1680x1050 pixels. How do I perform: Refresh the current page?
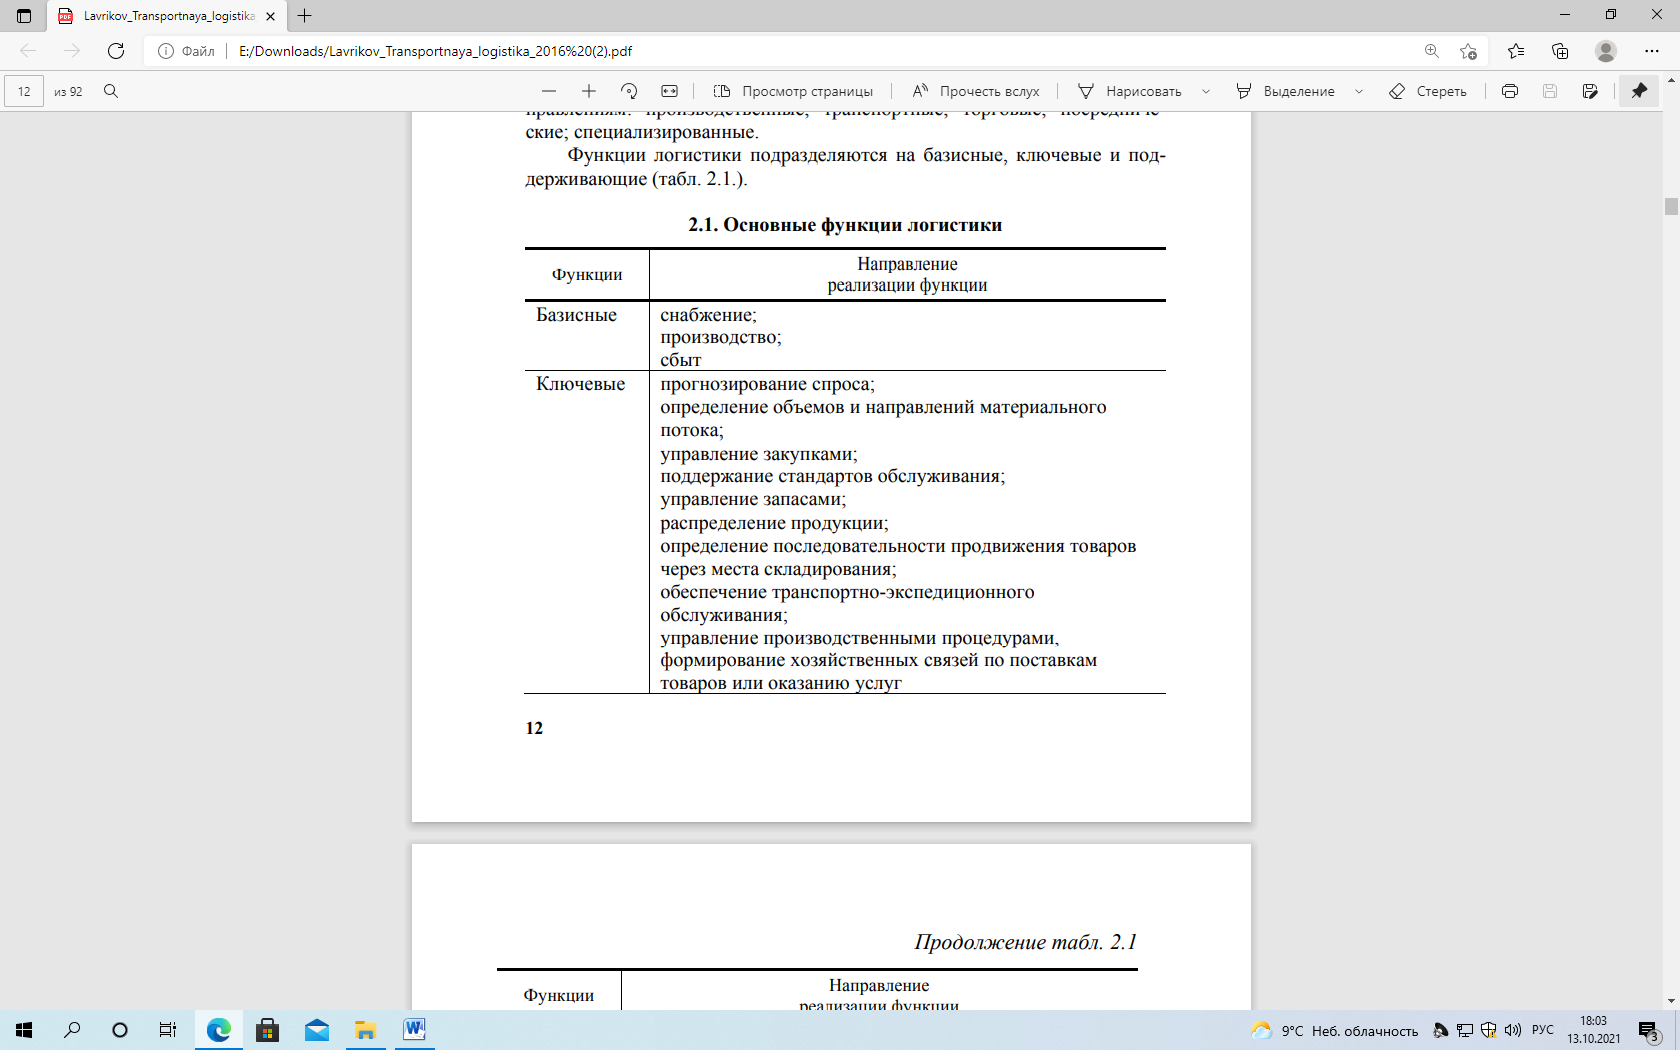click(116, 51)
